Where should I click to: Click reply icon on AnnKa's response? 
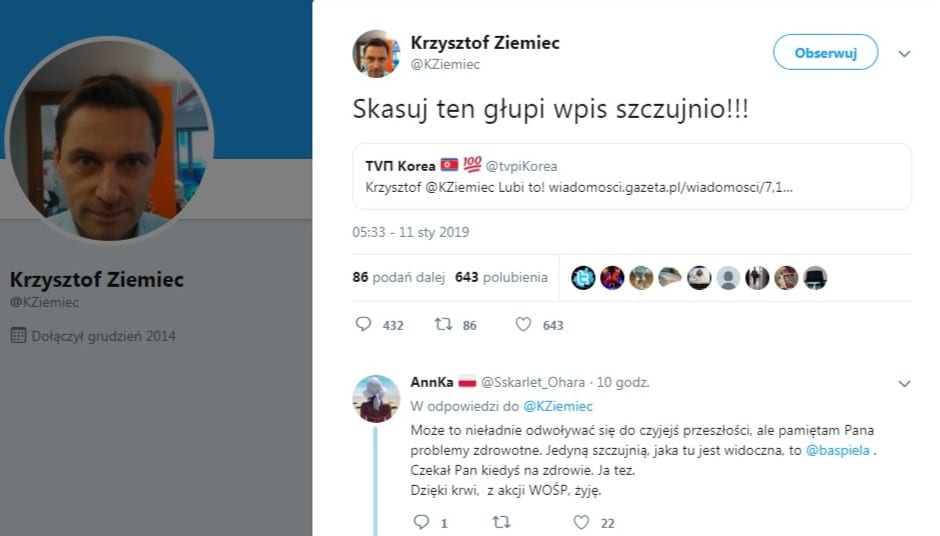pos(421,522)
